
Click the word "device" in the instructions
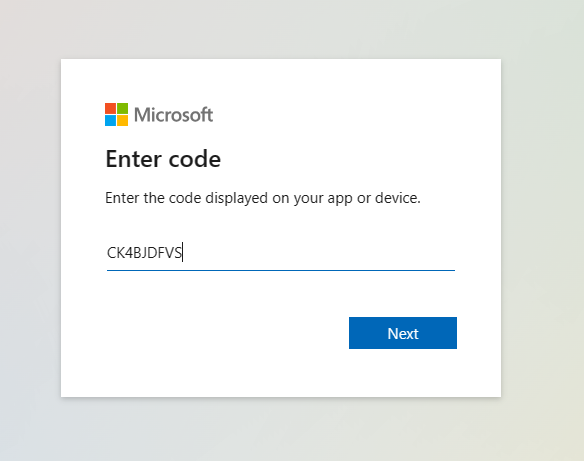click(398, 198)
